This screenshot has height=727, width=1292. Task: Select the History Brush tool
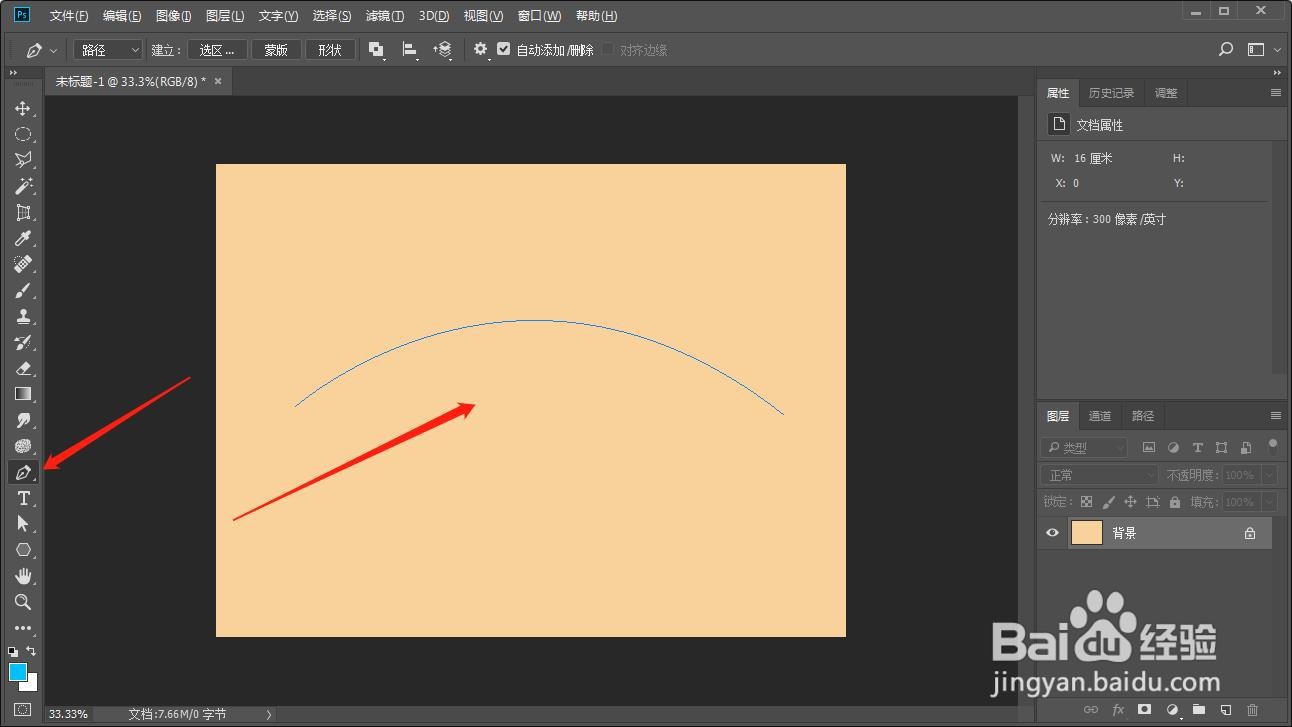(x=23, y=342)
